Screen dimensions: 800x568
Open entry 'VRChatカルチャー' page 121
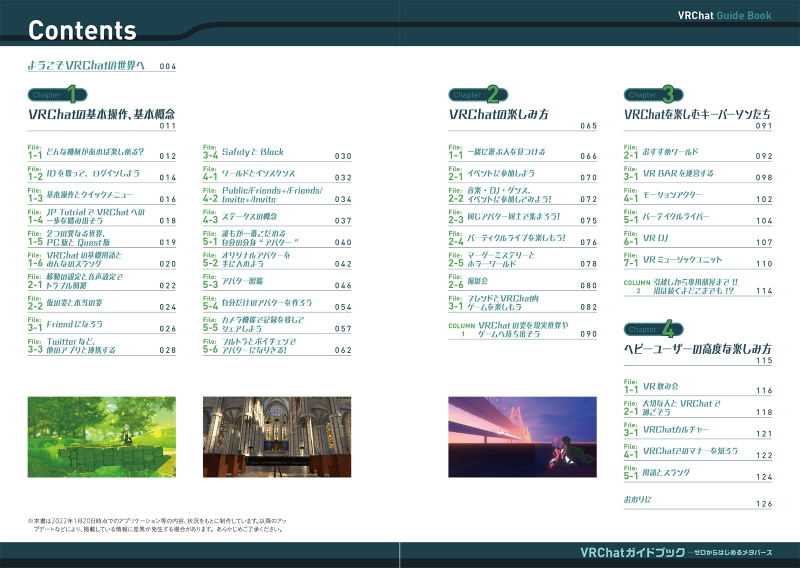click(x=697, y=430)
